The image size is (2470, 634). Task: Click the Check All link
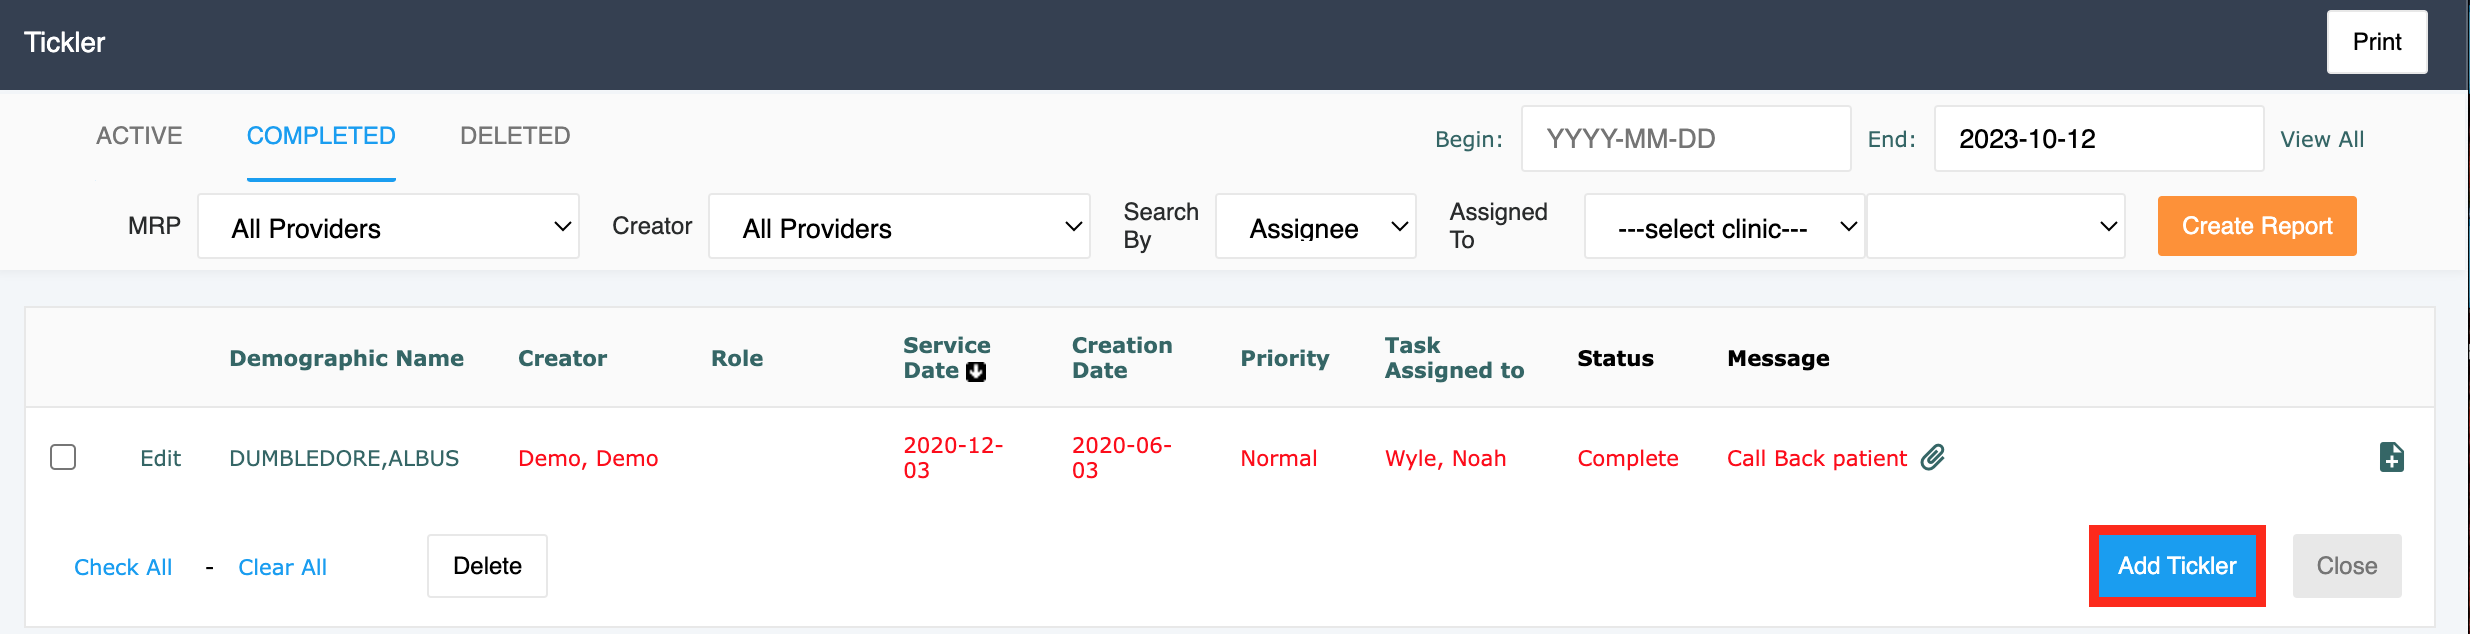click(x=123, y=567)
